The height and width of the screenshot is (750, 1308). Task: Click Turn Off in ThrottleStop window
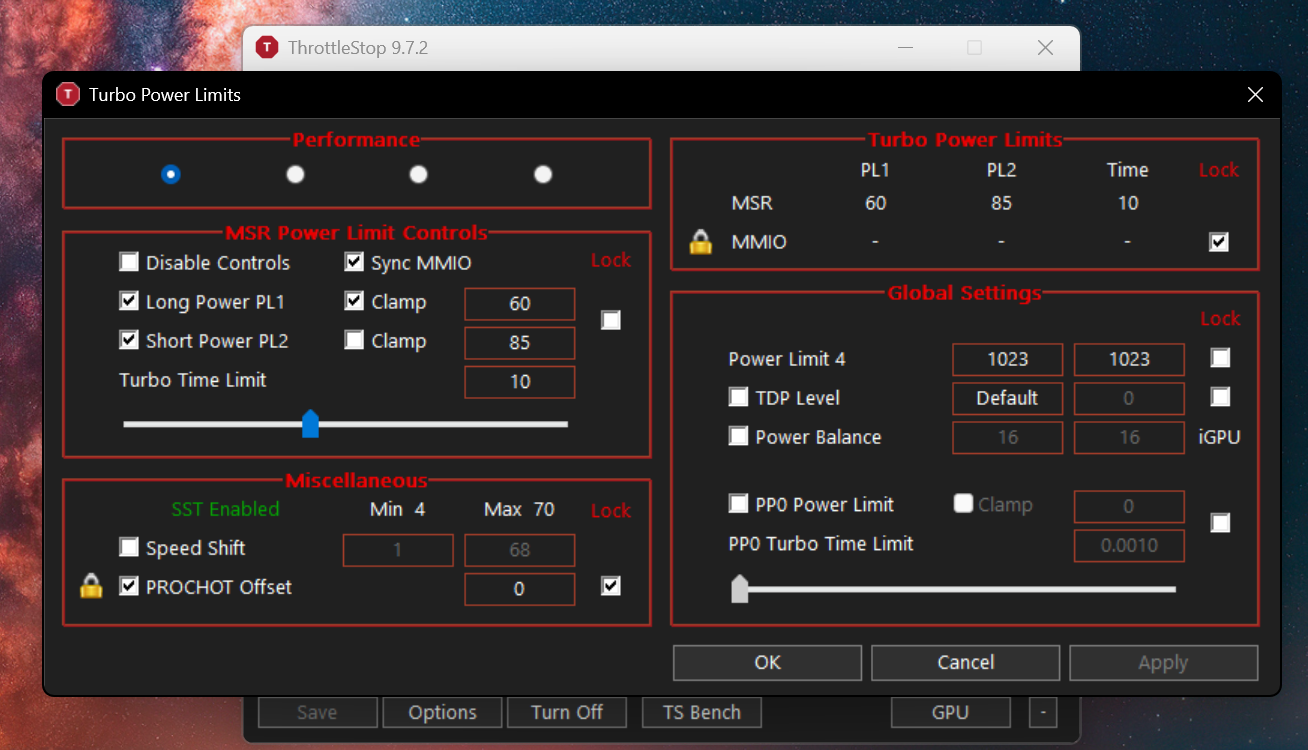567,712
